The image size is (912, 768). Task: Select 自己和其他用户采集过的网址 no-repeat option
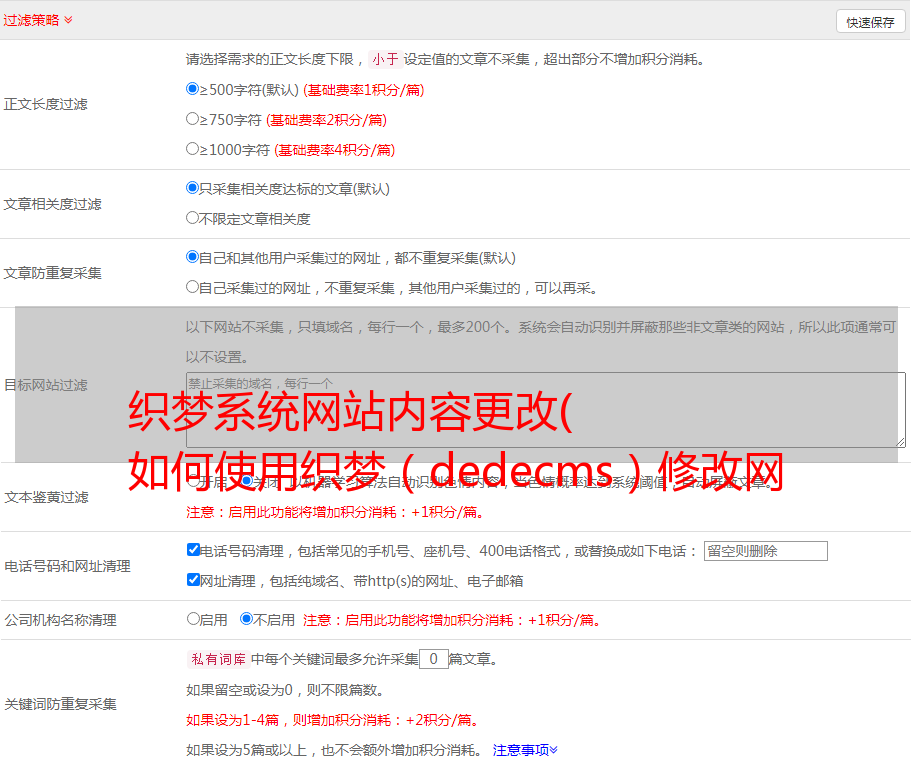click(x=192, y=257)
